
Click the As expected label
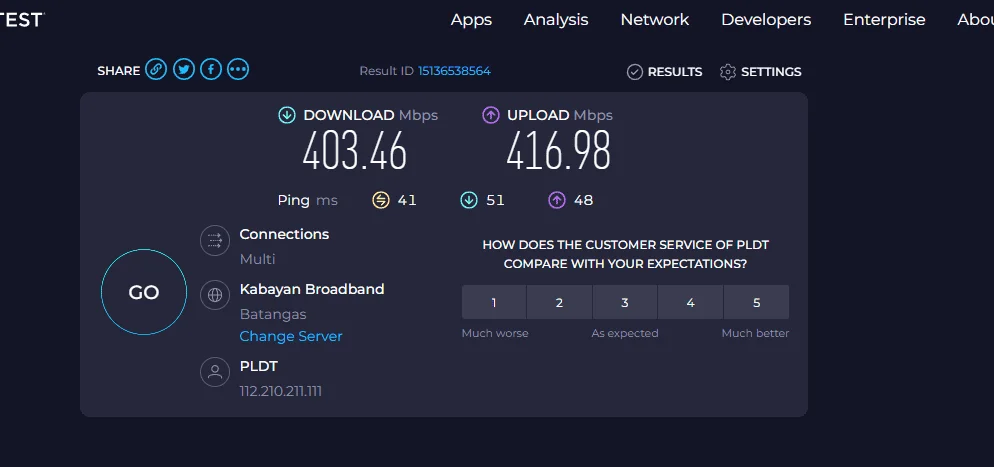625,333
